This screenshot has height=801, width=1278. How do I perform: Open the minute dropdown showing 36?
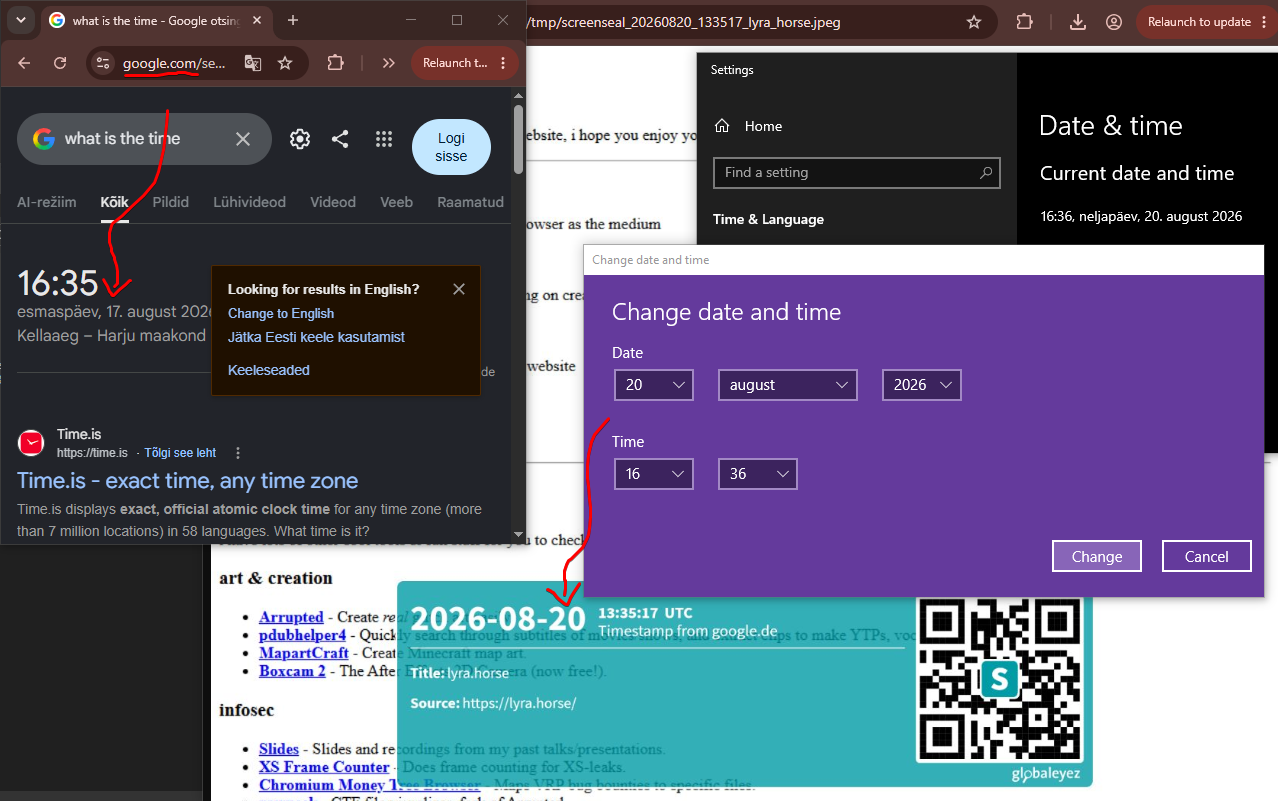(x=758, y=474)
